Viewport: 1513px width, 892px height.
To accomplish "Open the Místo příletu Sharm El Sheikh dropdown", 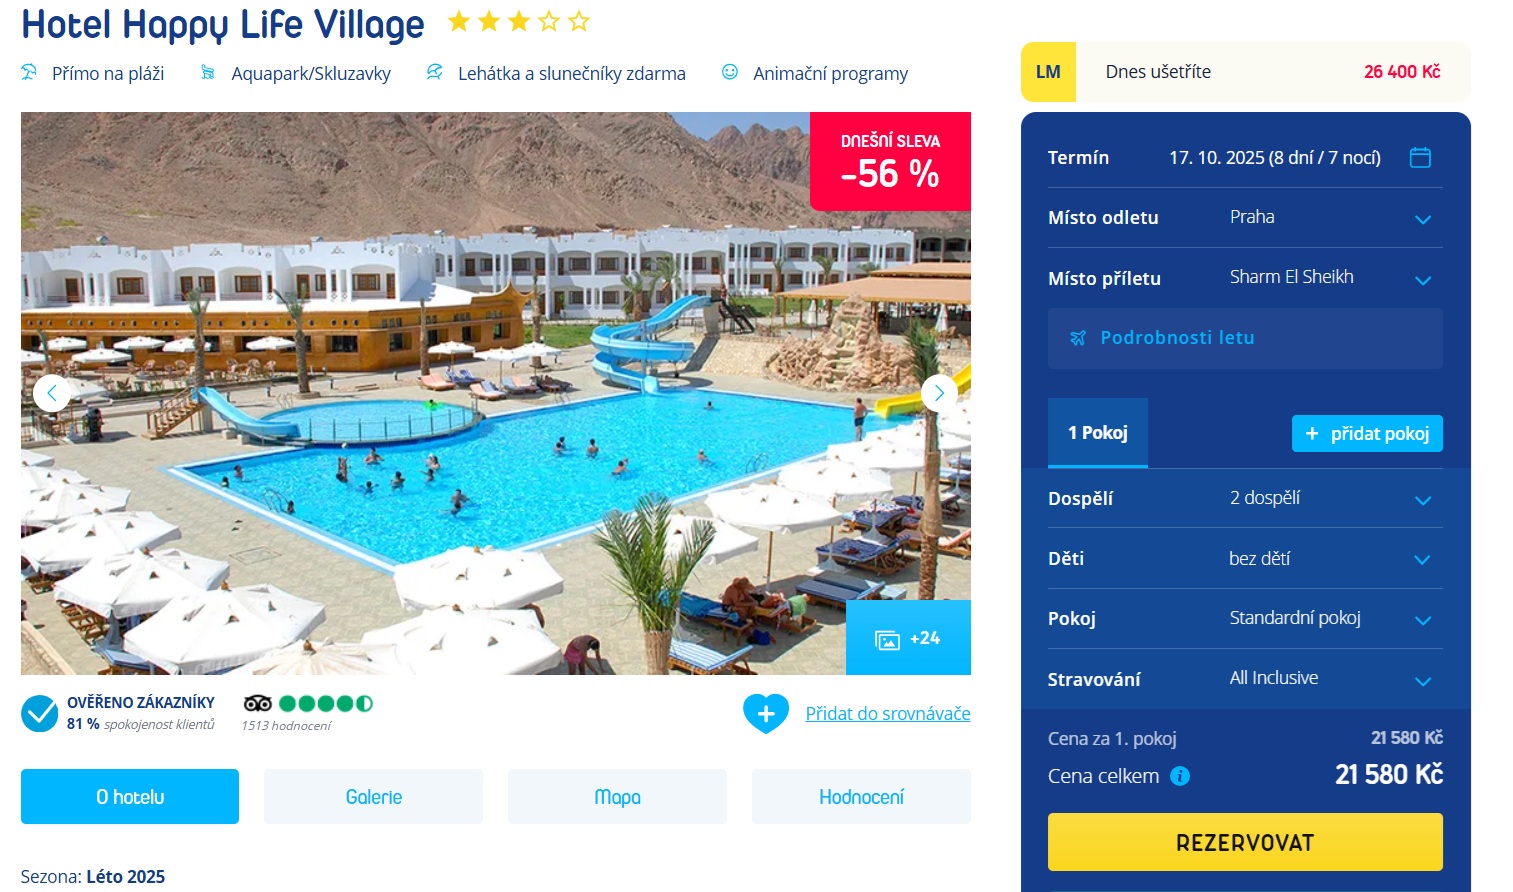I will tap(1245, 278).
